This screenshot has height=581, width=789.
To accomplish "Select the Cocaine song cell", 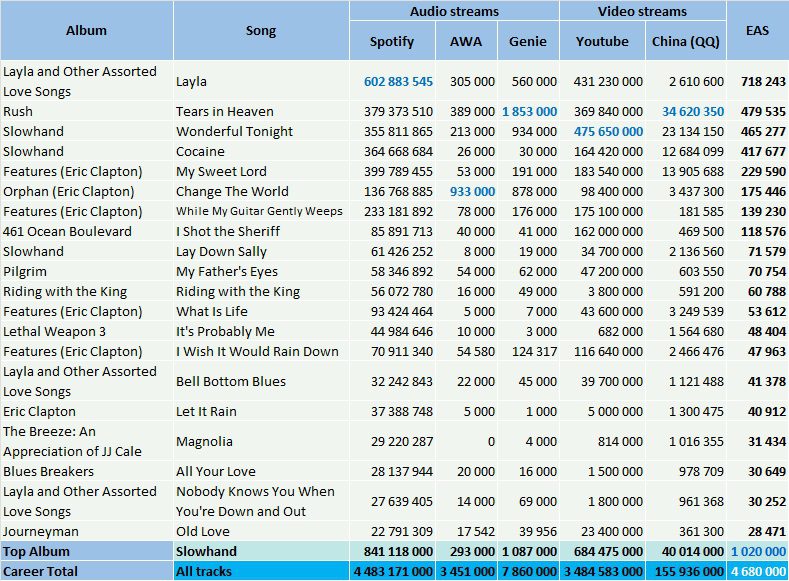I will click(x=261, y=151).
